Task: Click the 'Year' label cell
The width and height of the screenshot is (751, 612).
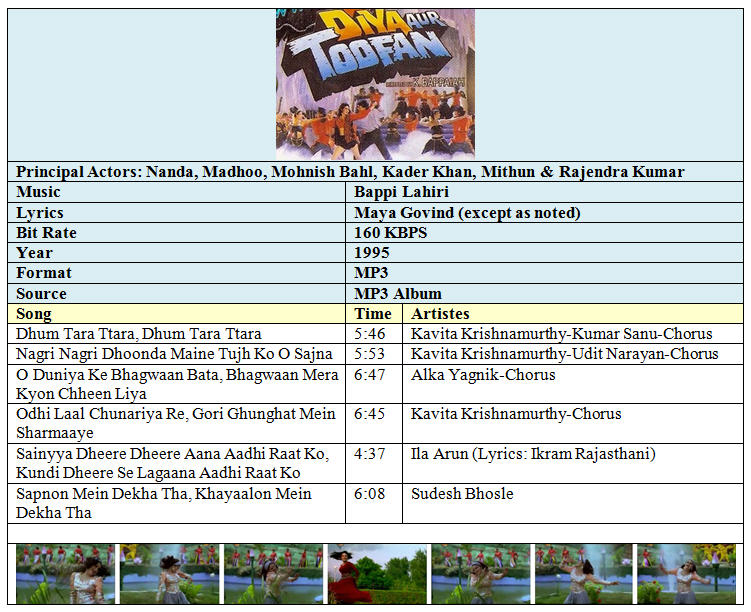Action: (x=176, y=253)
